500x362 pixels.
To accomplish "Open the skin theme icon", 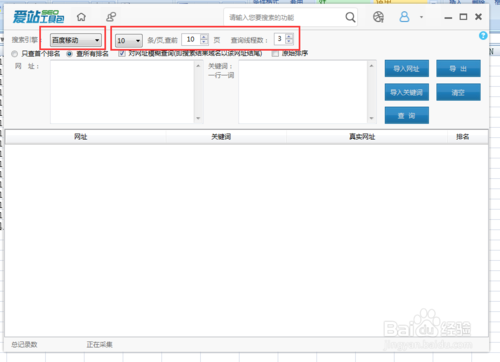I will click(x=378, y=17).
